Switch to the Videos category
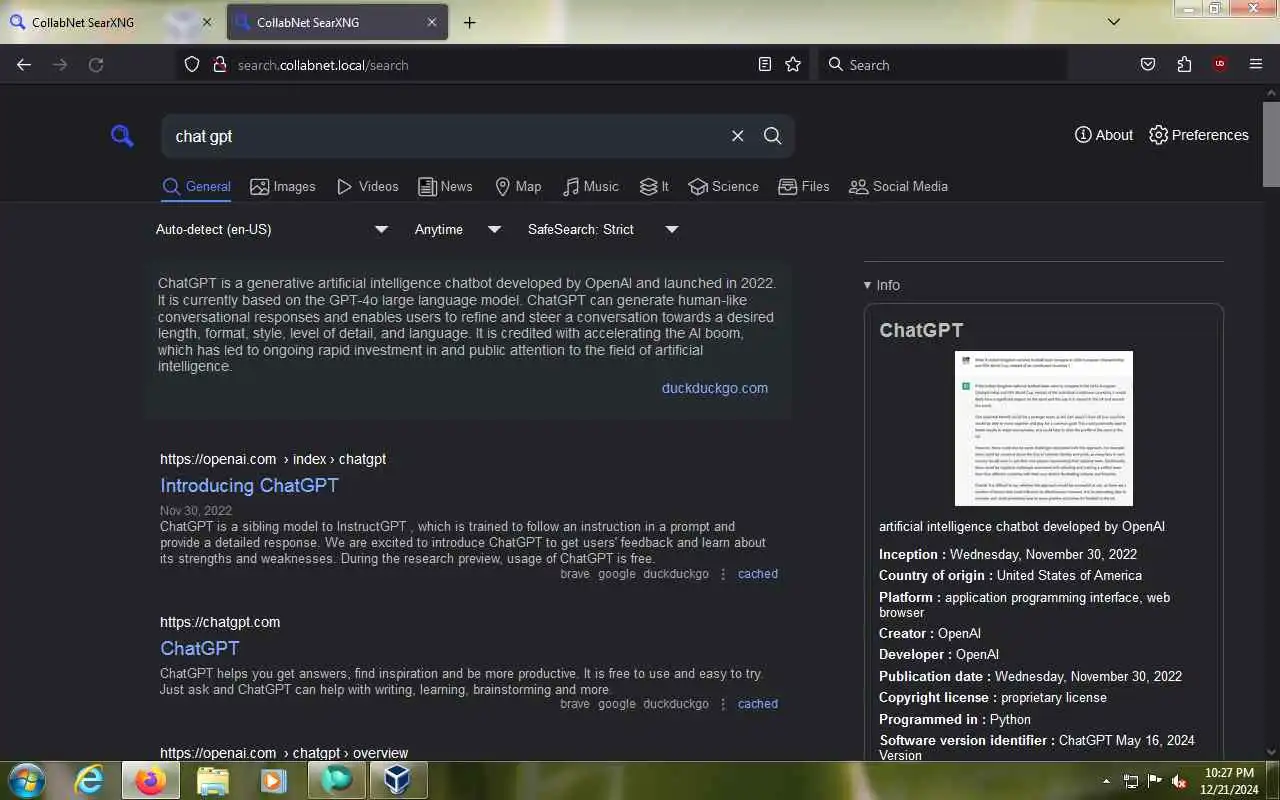This screenshot has height=800, width=1280. pyautogui.click(x=367, y=186)
